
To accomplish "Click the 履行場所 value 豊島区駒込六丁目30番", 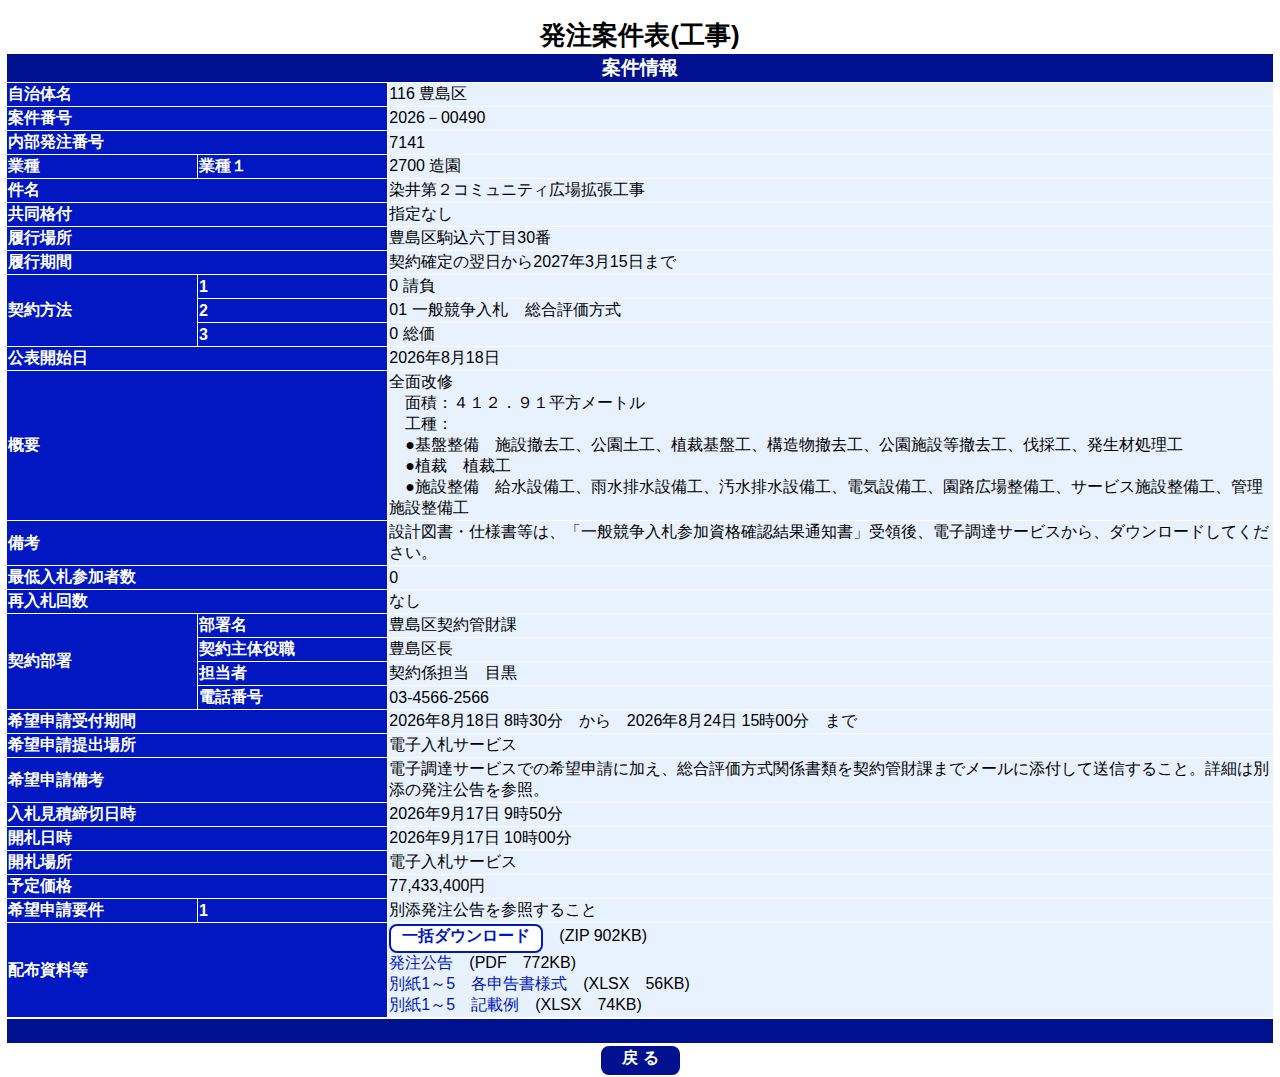I will point(470,238).
